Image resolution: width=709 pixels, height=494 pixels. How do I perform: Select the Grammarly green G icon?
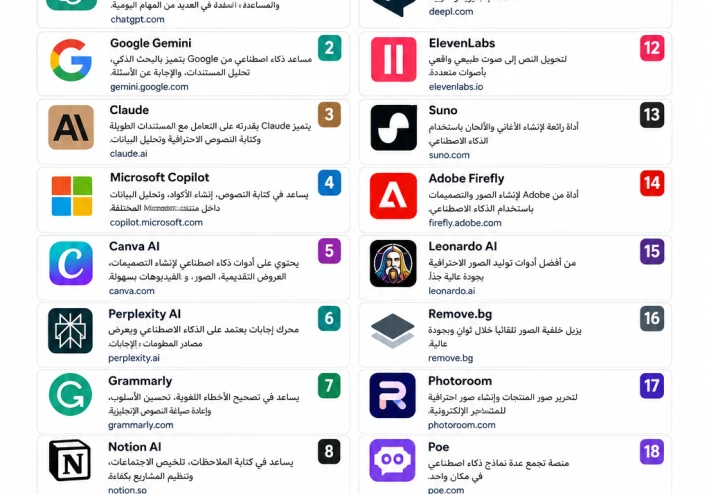[x=71, y=395]
